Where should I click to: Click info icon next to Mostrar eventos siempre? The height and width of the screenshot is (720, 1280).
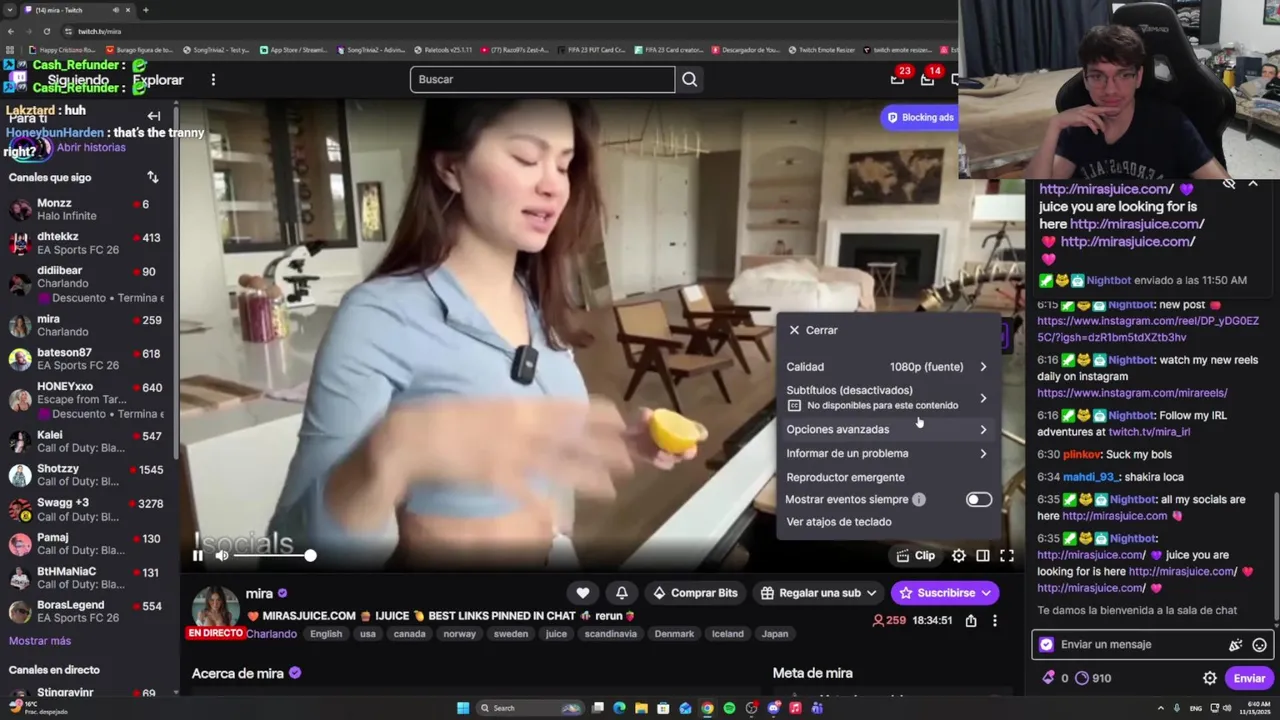919,499
